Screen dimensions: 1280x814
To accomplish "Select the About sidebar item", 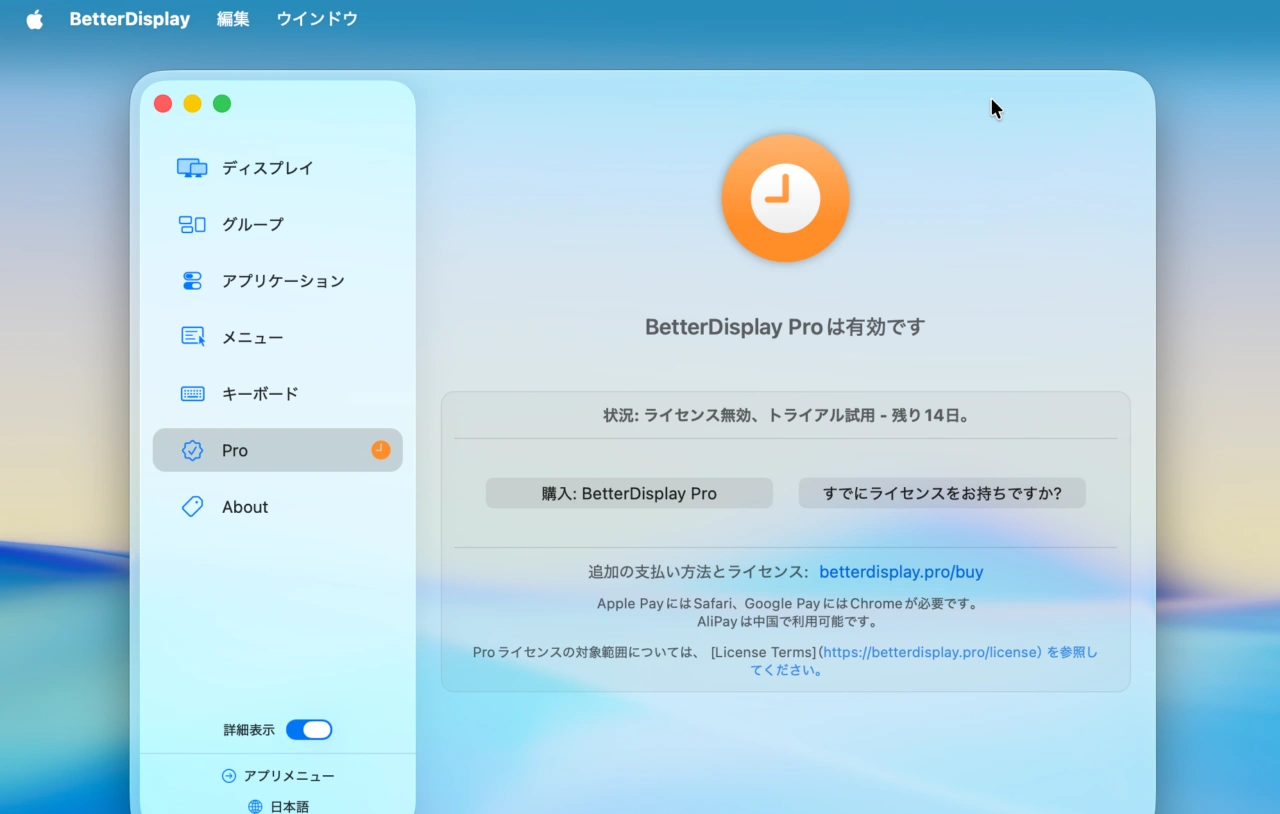I will coord(278,507).
